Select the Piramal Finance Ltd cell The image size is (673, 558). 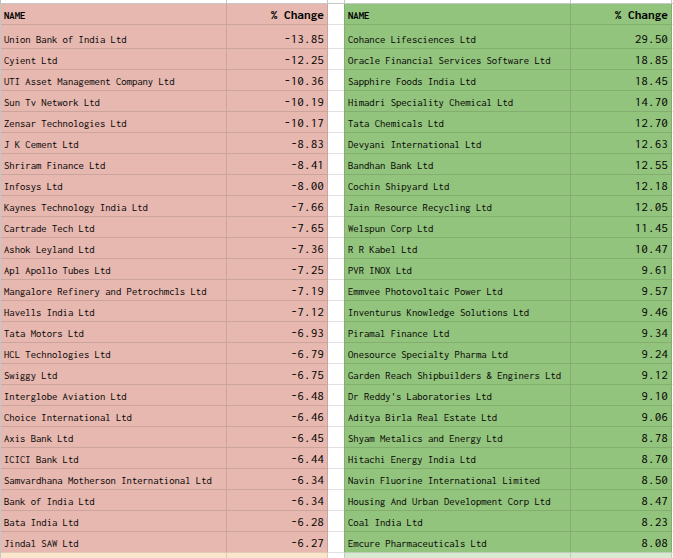(457, 334)
